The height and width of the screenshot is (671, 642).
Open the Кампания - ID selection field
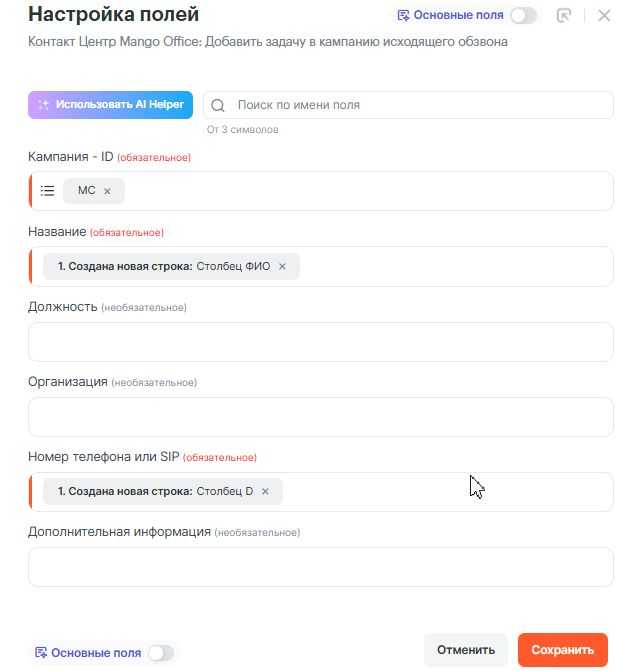360,191
